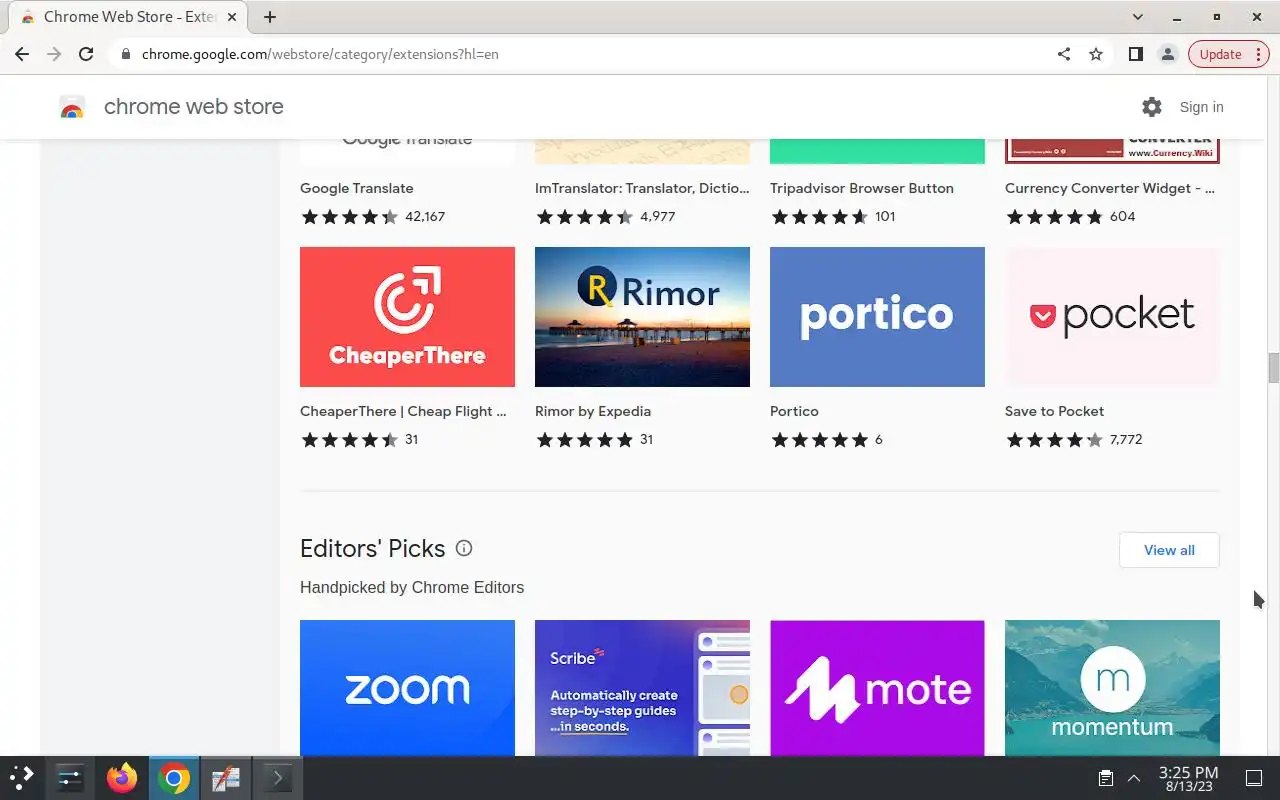
Task: Open the terminal icon in taskbar
Action: (277, 777)
